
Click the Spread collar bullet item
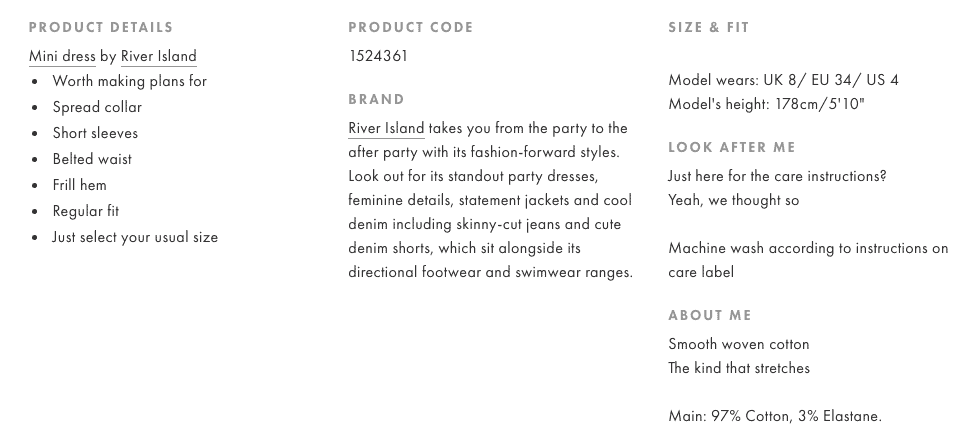click(x=97, y=107)
